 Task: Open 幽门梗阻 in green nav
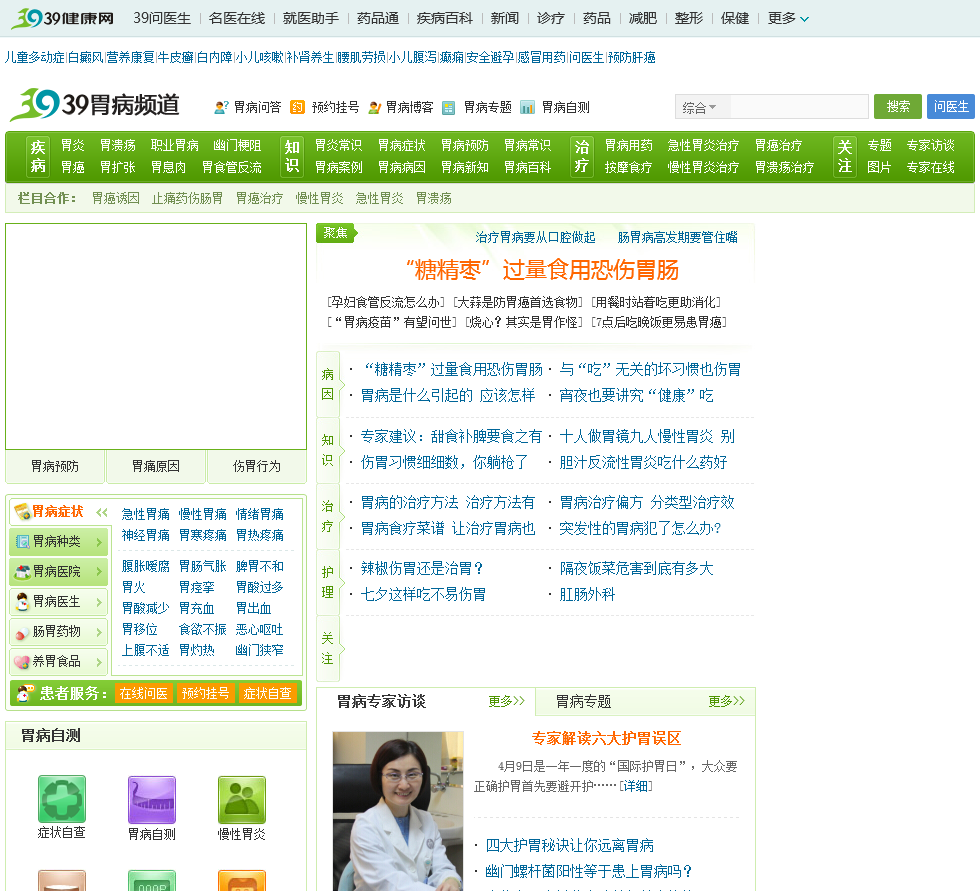point(237,146)
